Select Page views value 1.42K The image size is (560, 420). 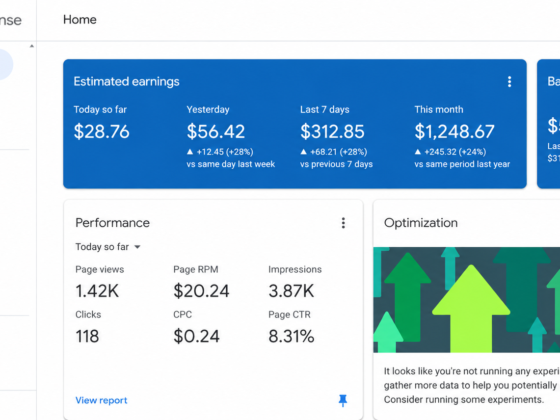97,291
